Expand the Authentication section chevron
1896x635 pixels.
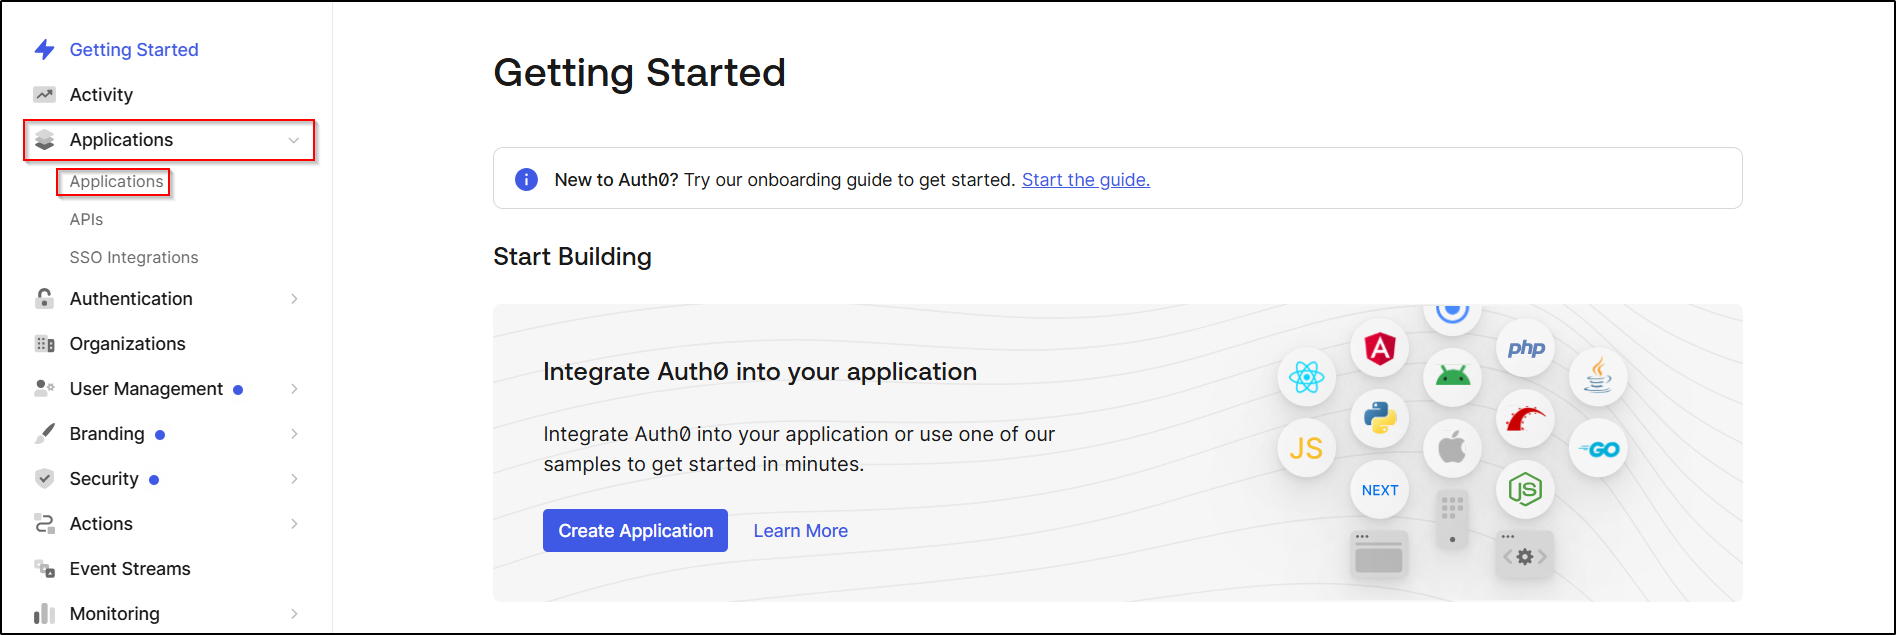pos(294,298)
